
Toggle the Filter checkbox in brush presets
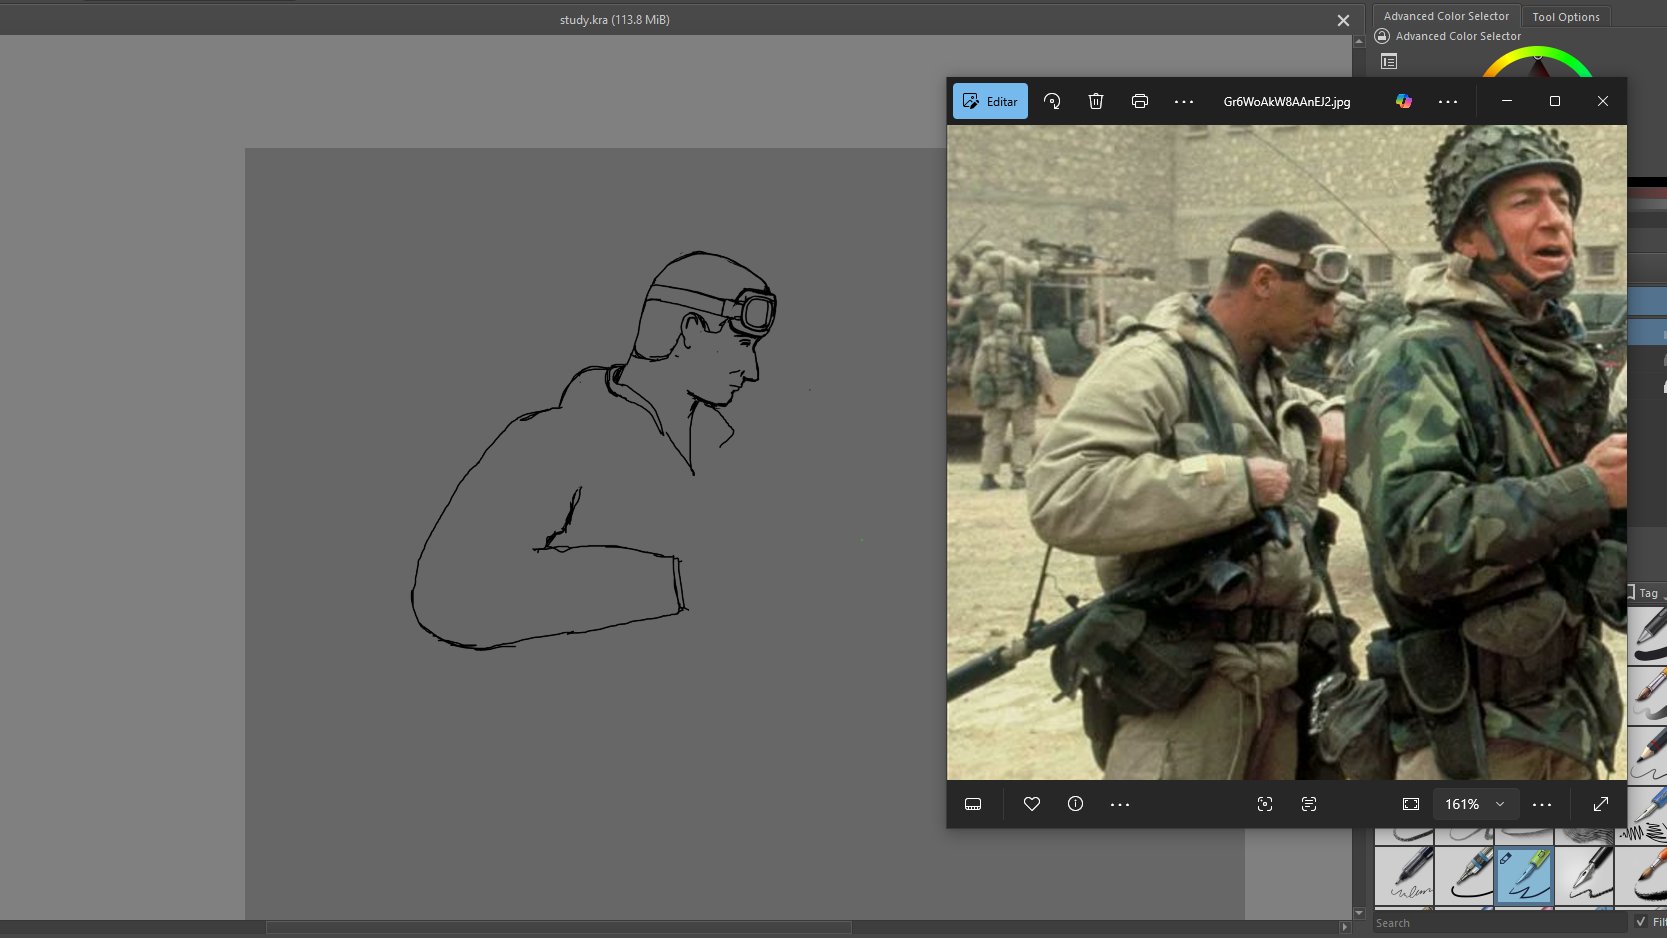pos(1641,922)
